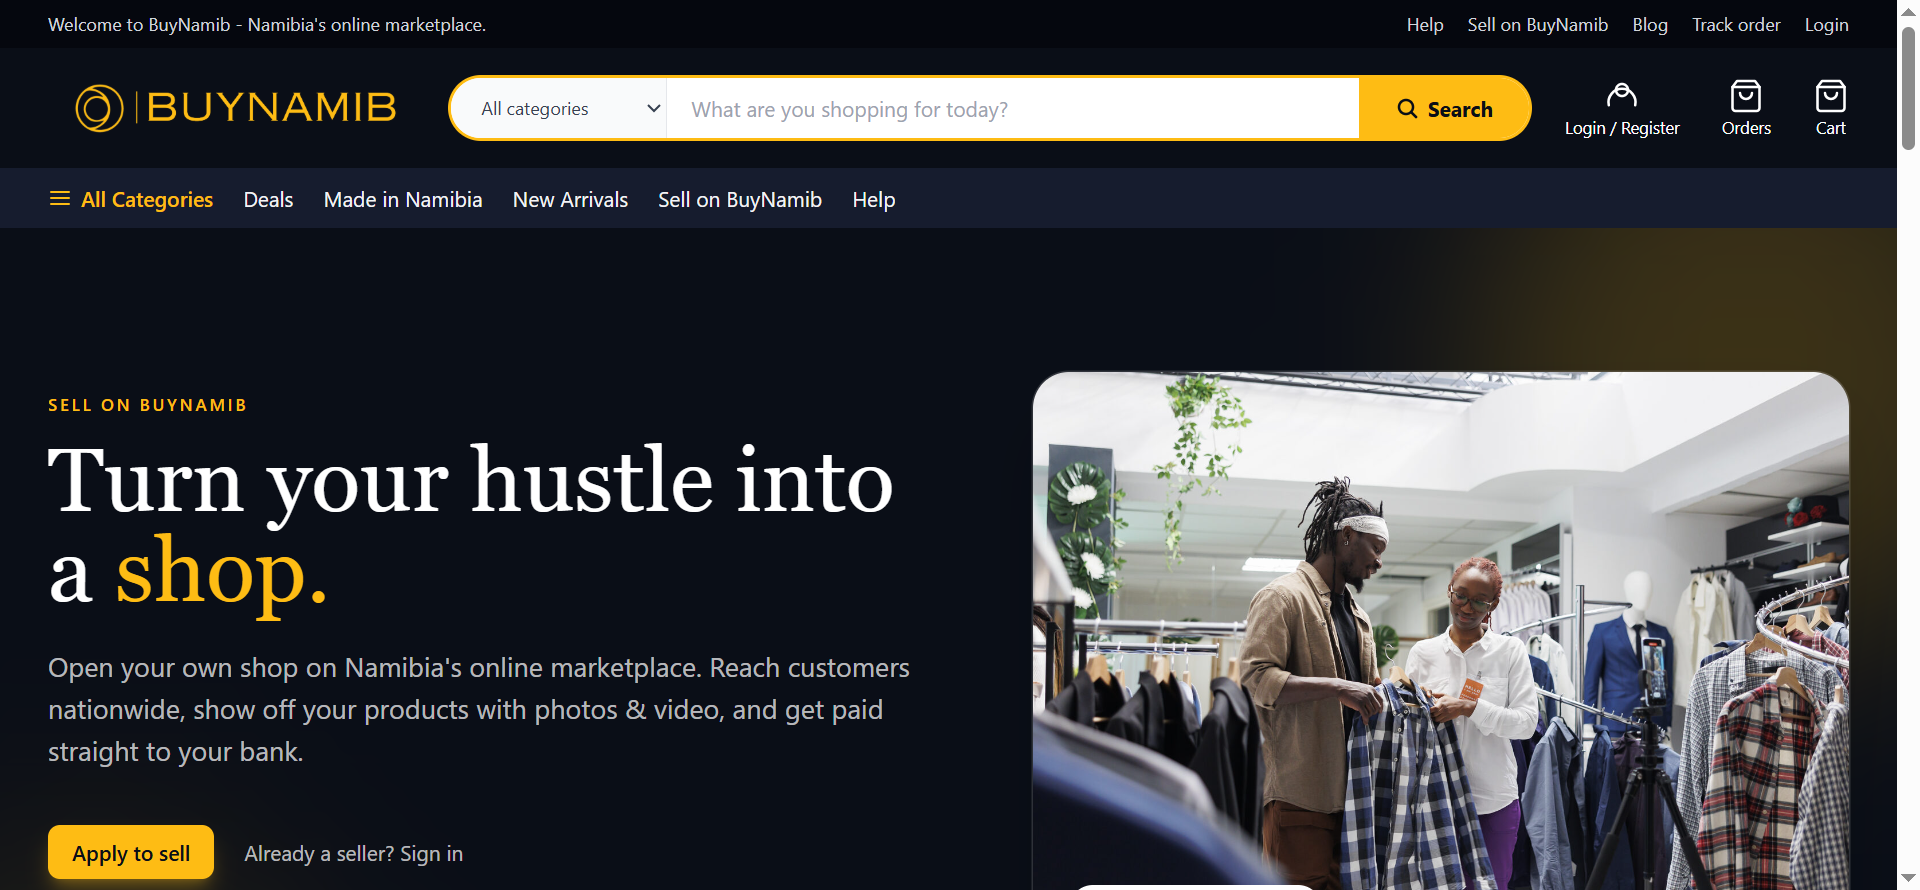Click the Apply to sell button

click(x=131, y=853)
